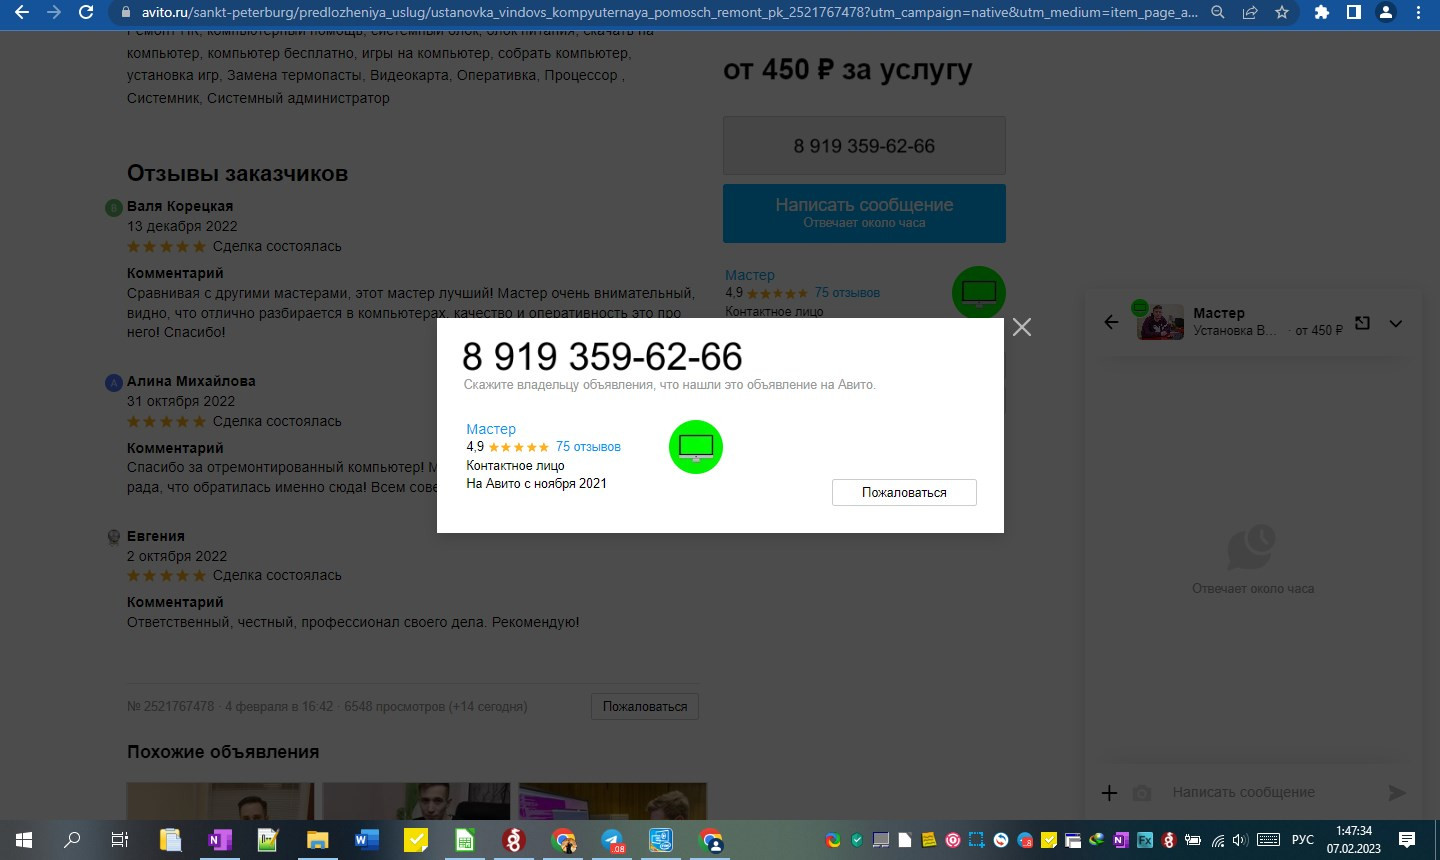Close the phone number popup with the X

tap(1021, 327)
